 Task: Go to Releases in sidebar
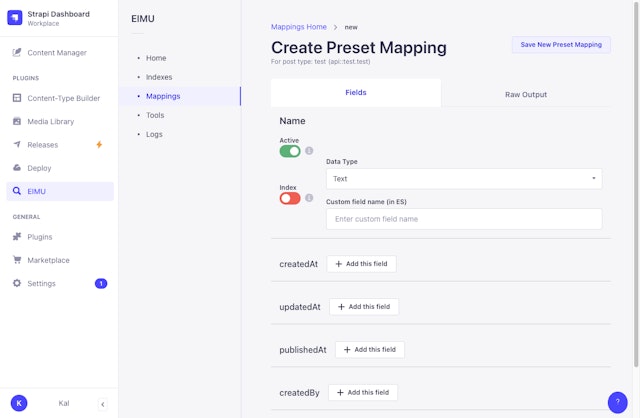[42, 144]
